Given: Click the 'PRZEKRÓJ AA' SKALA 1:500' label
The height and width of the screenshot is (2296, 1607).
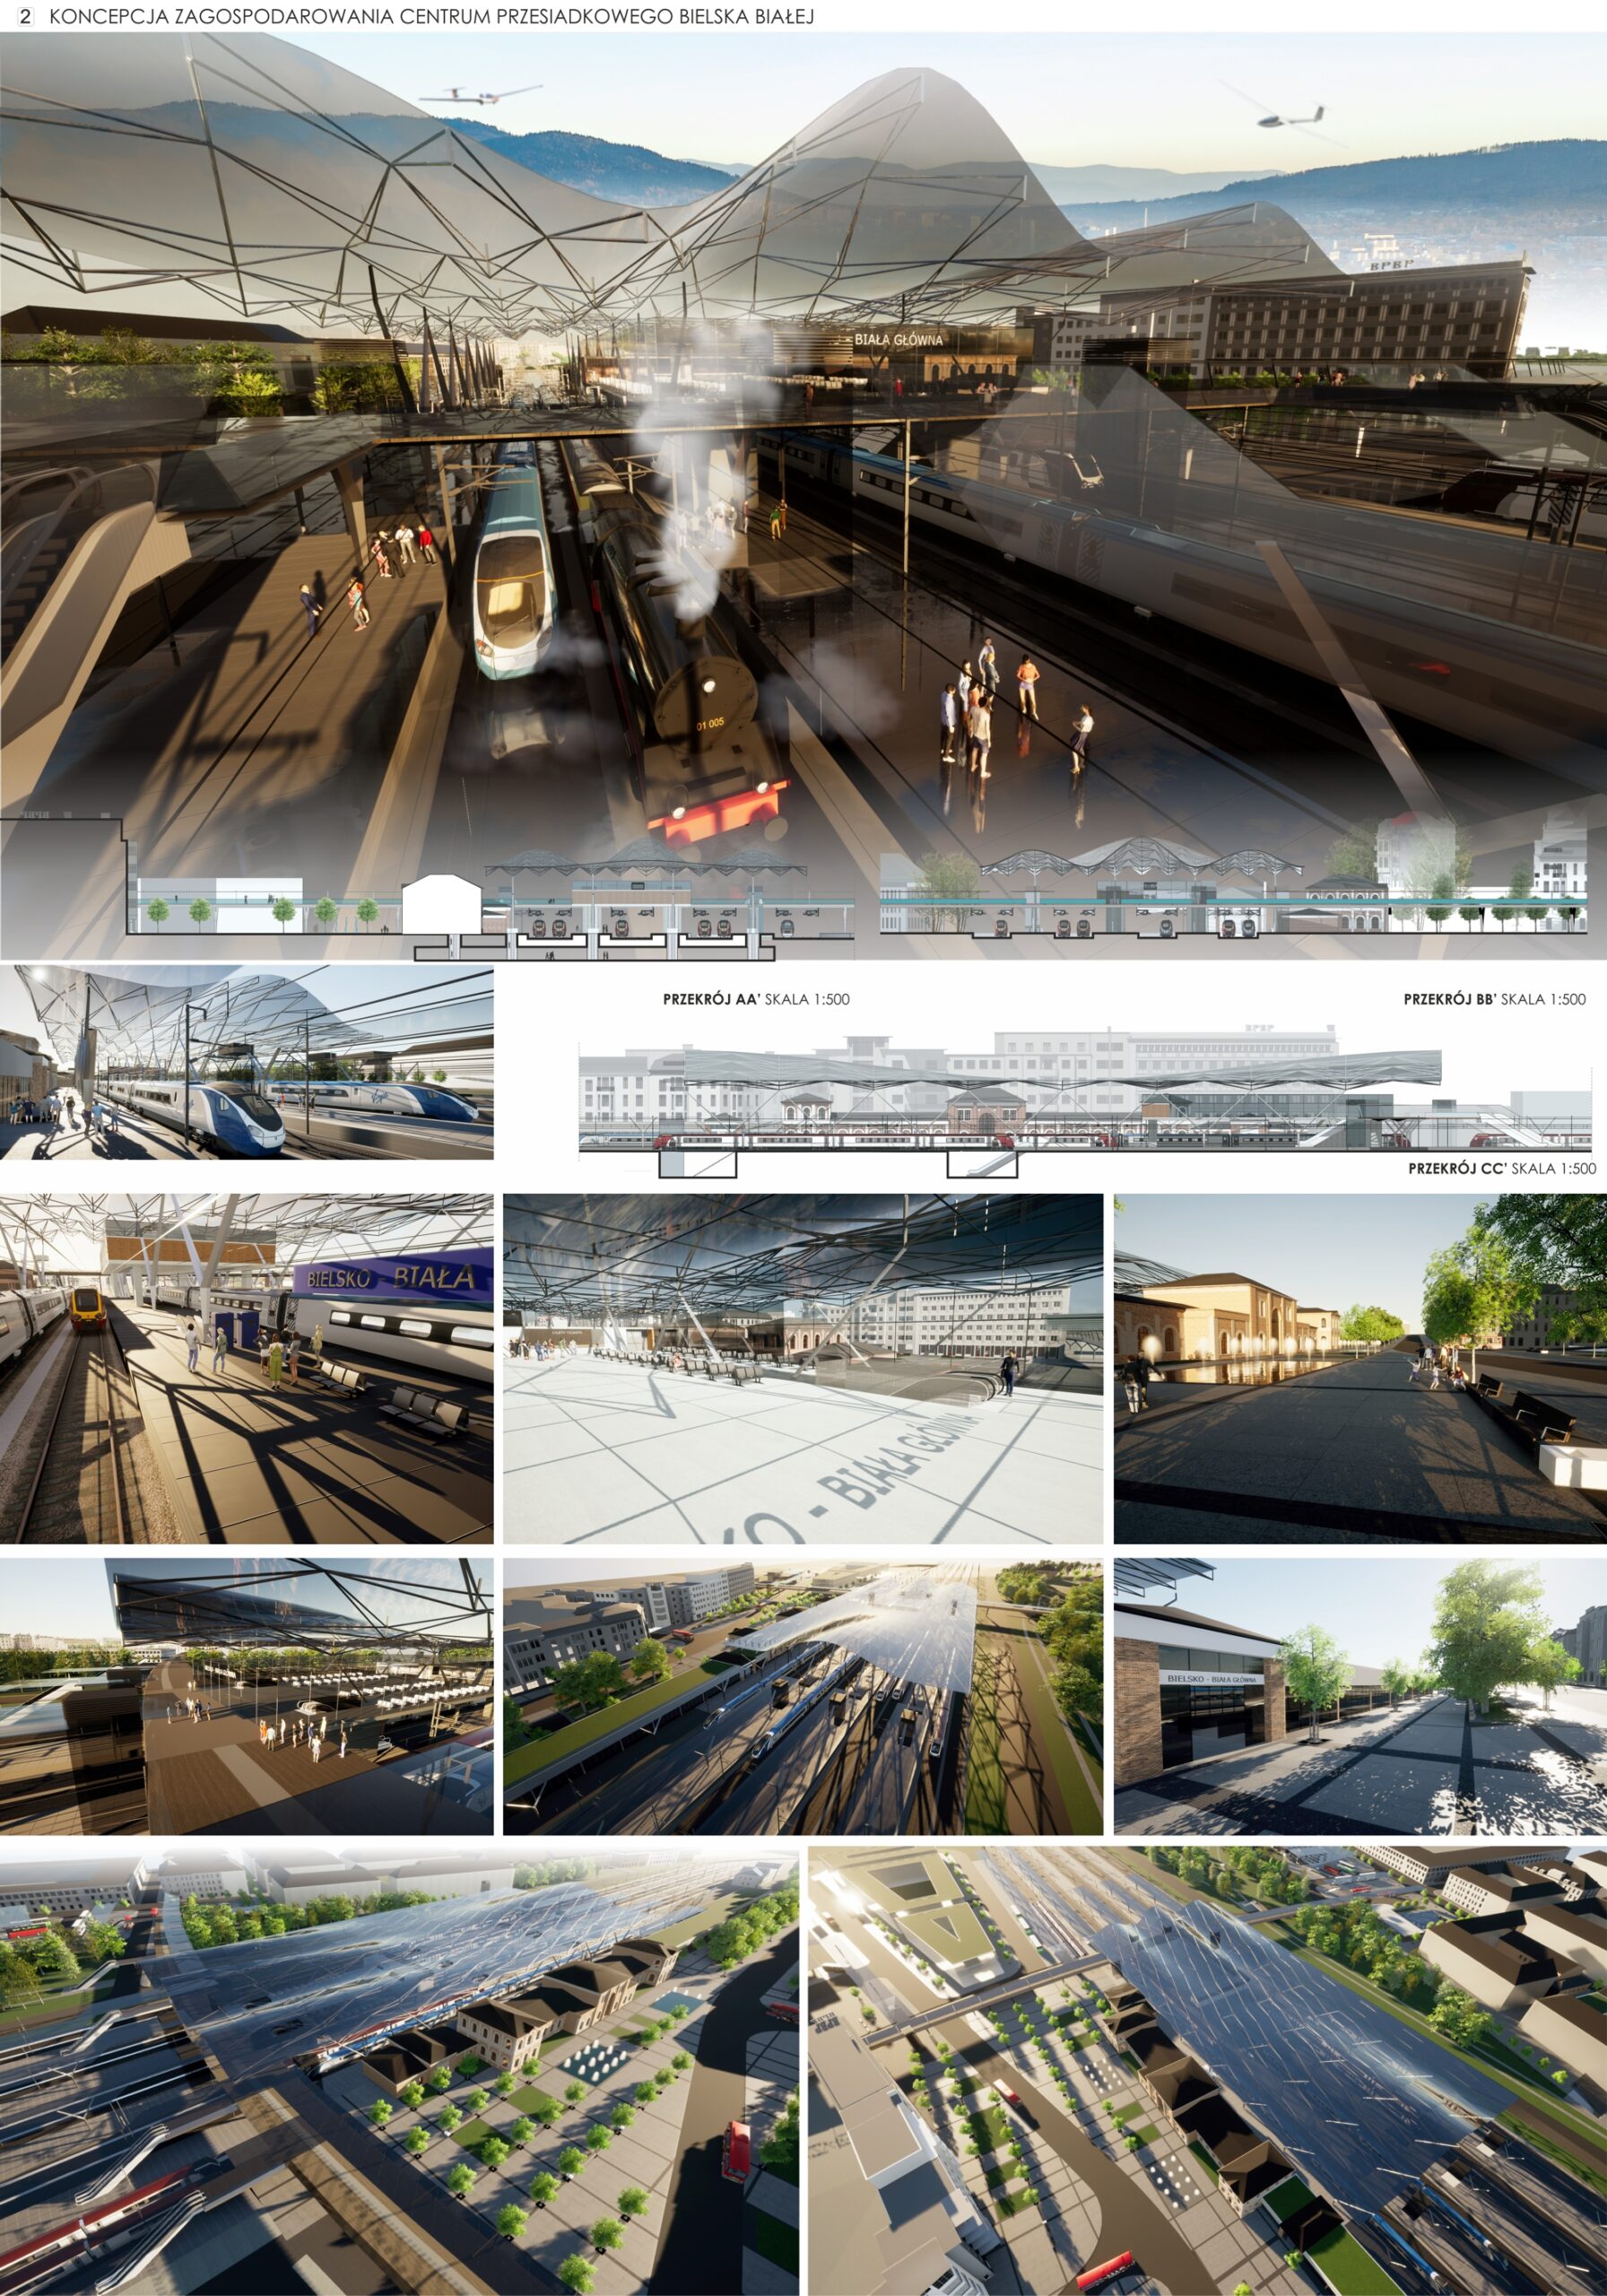Looking at the screenshot, I should (x=756, y=999).
